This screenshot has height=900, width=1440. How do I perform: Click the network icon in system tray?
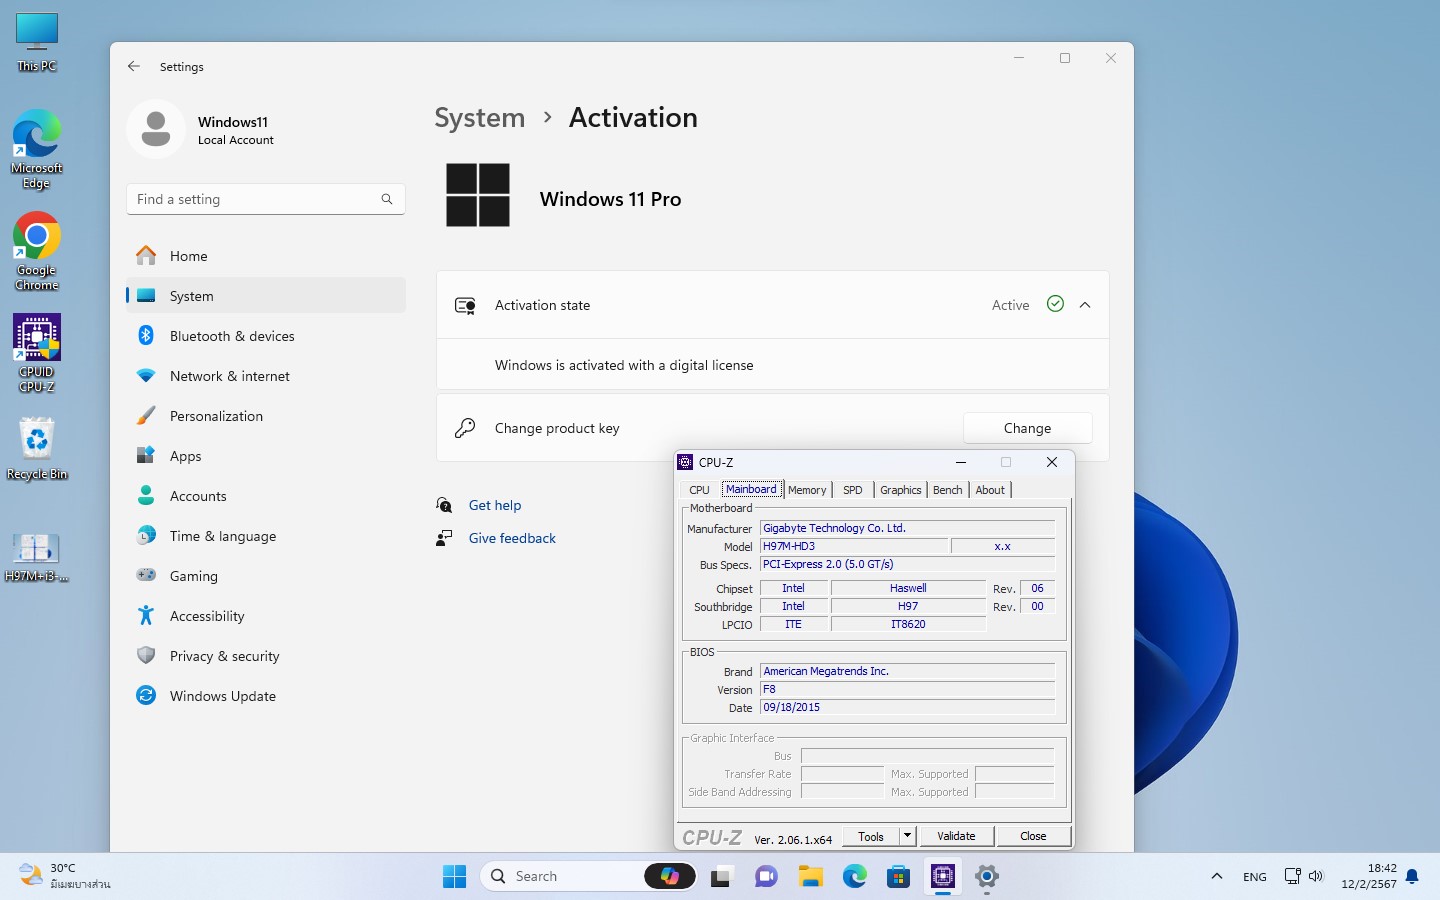pyautogui.click(x=1292, y=876)
